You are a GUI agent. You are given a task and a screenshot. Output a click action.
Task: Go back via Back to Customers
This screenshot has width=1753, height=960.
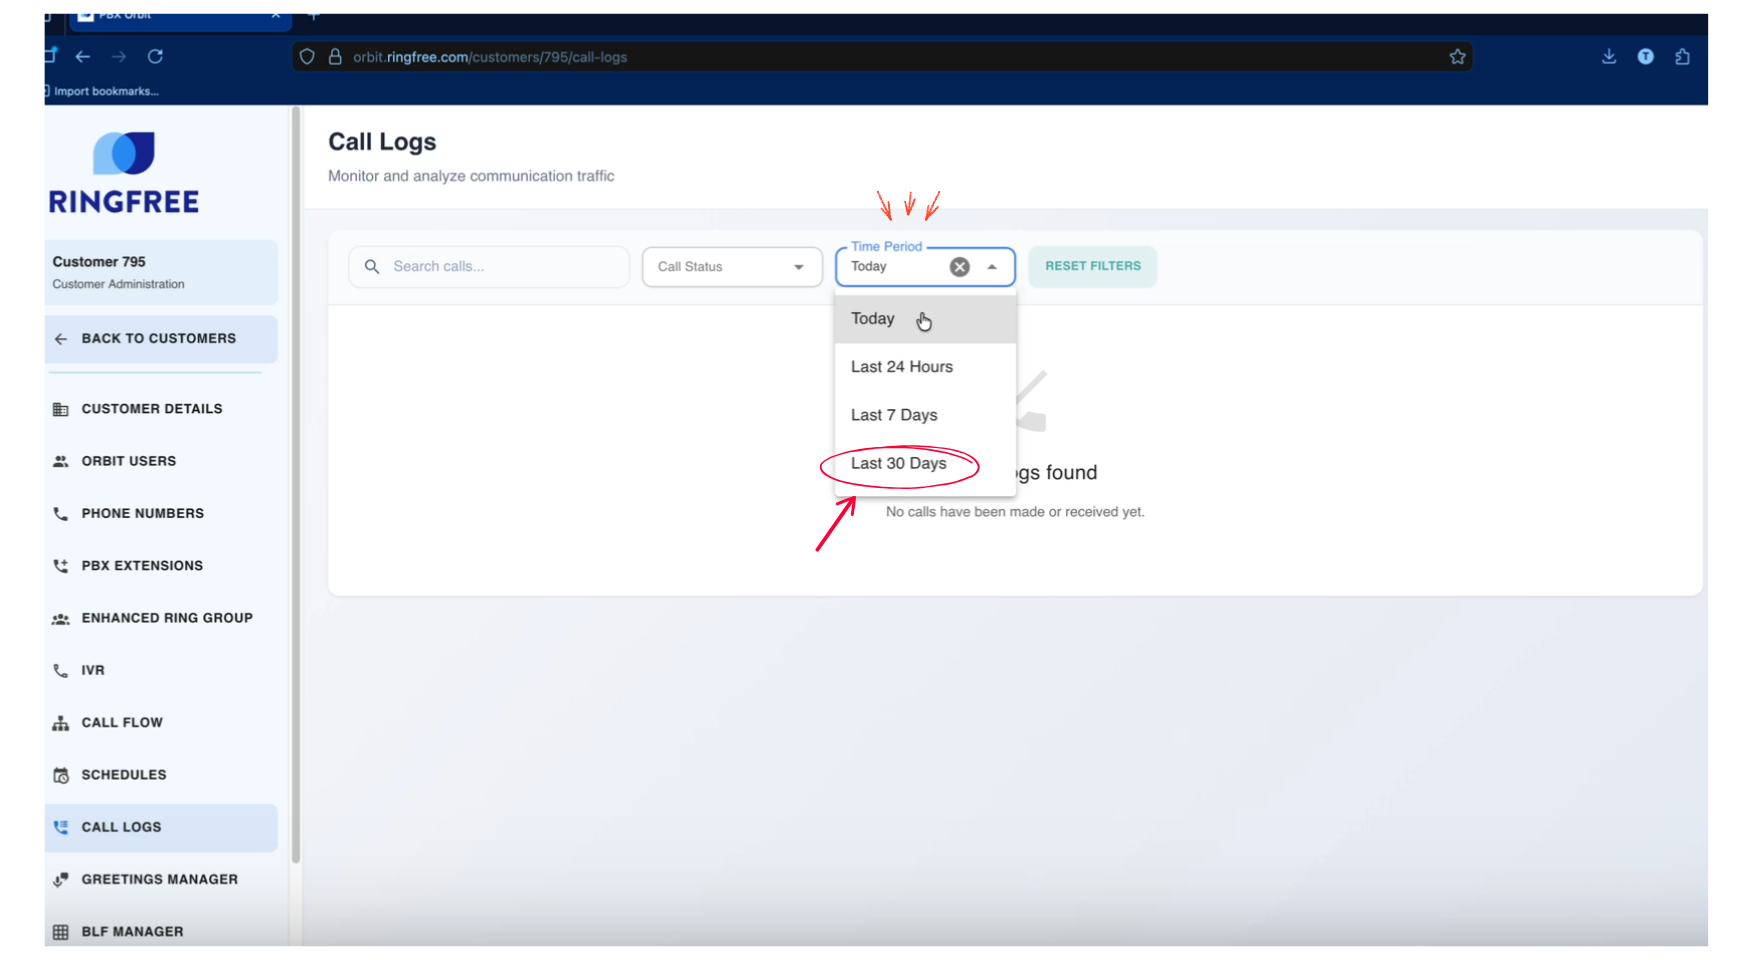point(160,339)
